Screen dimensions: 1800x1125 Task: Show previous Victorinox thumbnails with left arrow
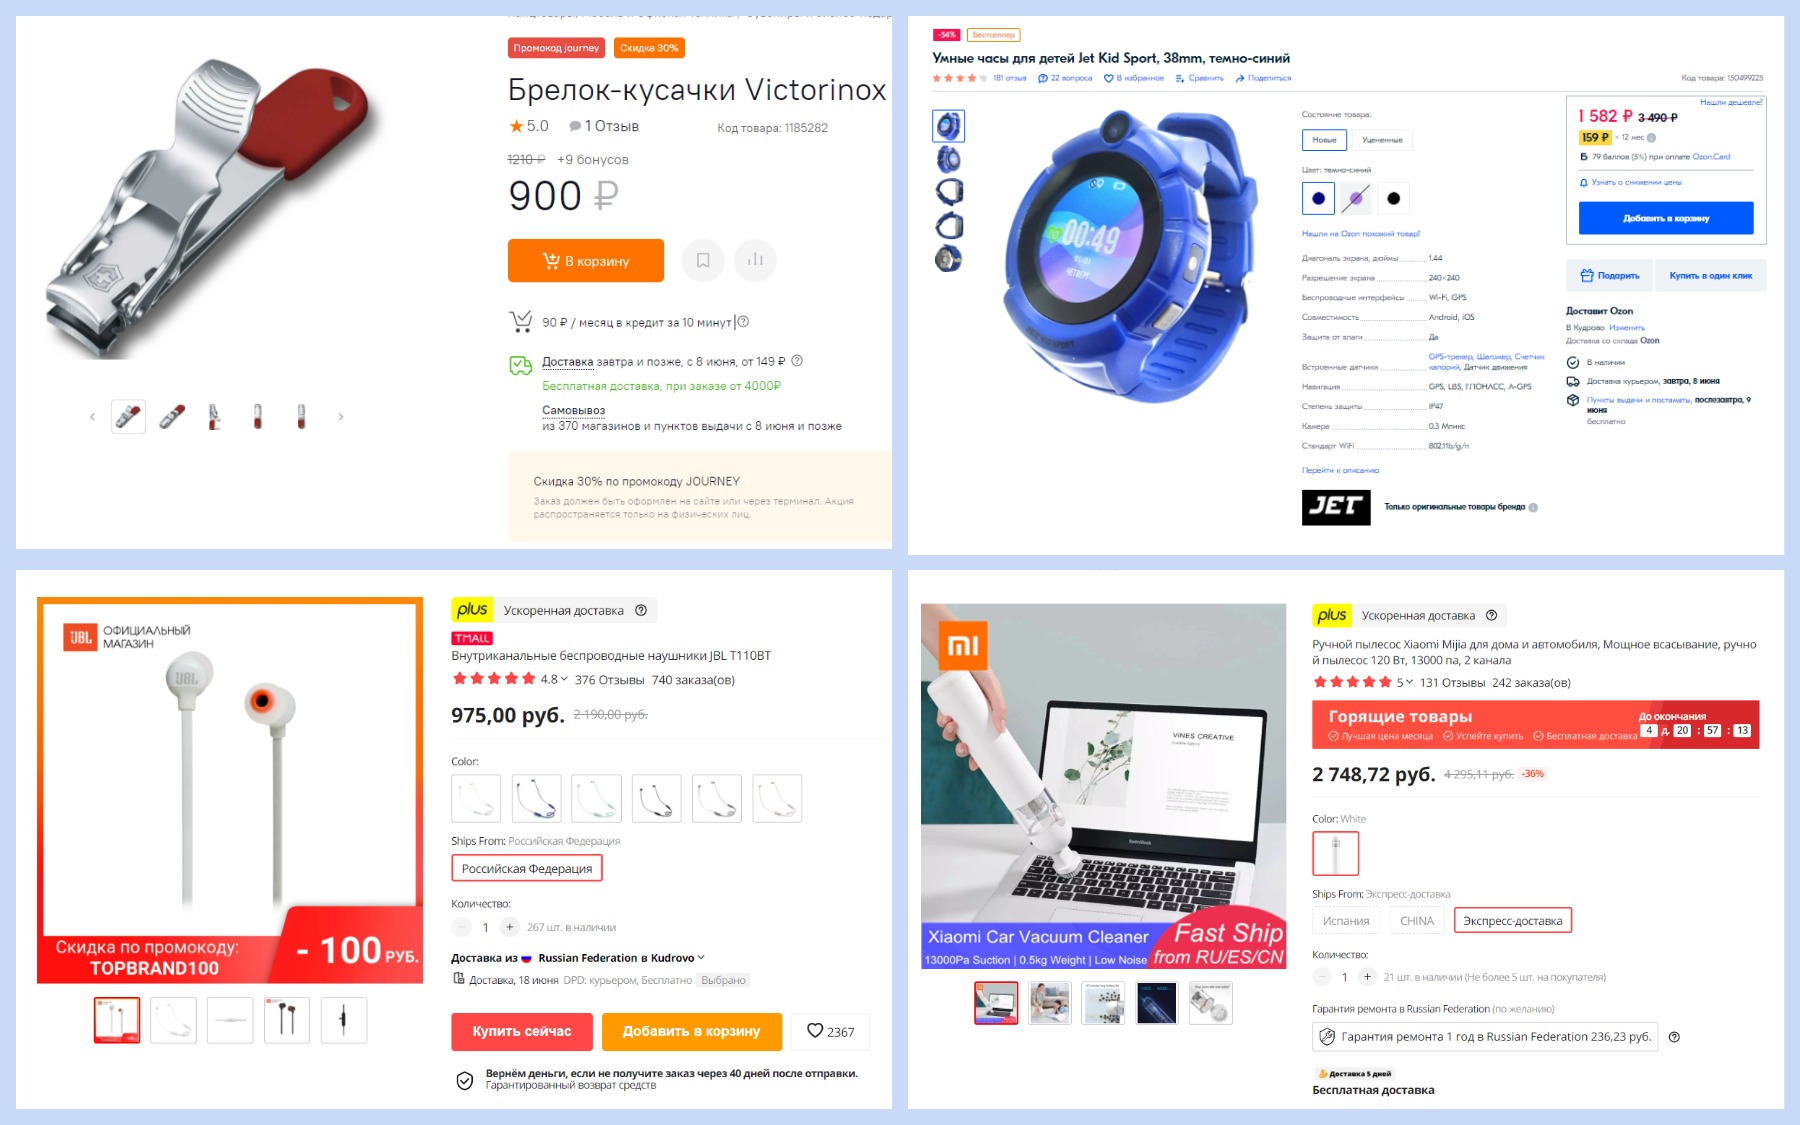[x=92, y=417]
